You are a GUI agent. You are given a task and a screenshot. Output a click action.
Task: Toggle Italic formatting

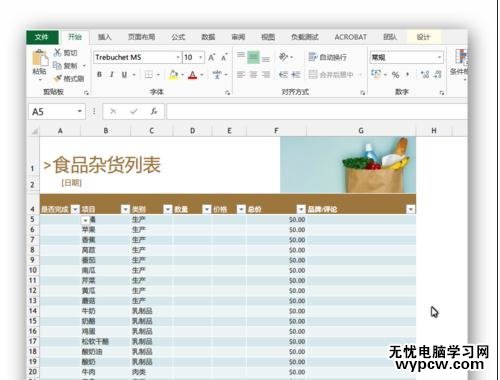[112, 75]
